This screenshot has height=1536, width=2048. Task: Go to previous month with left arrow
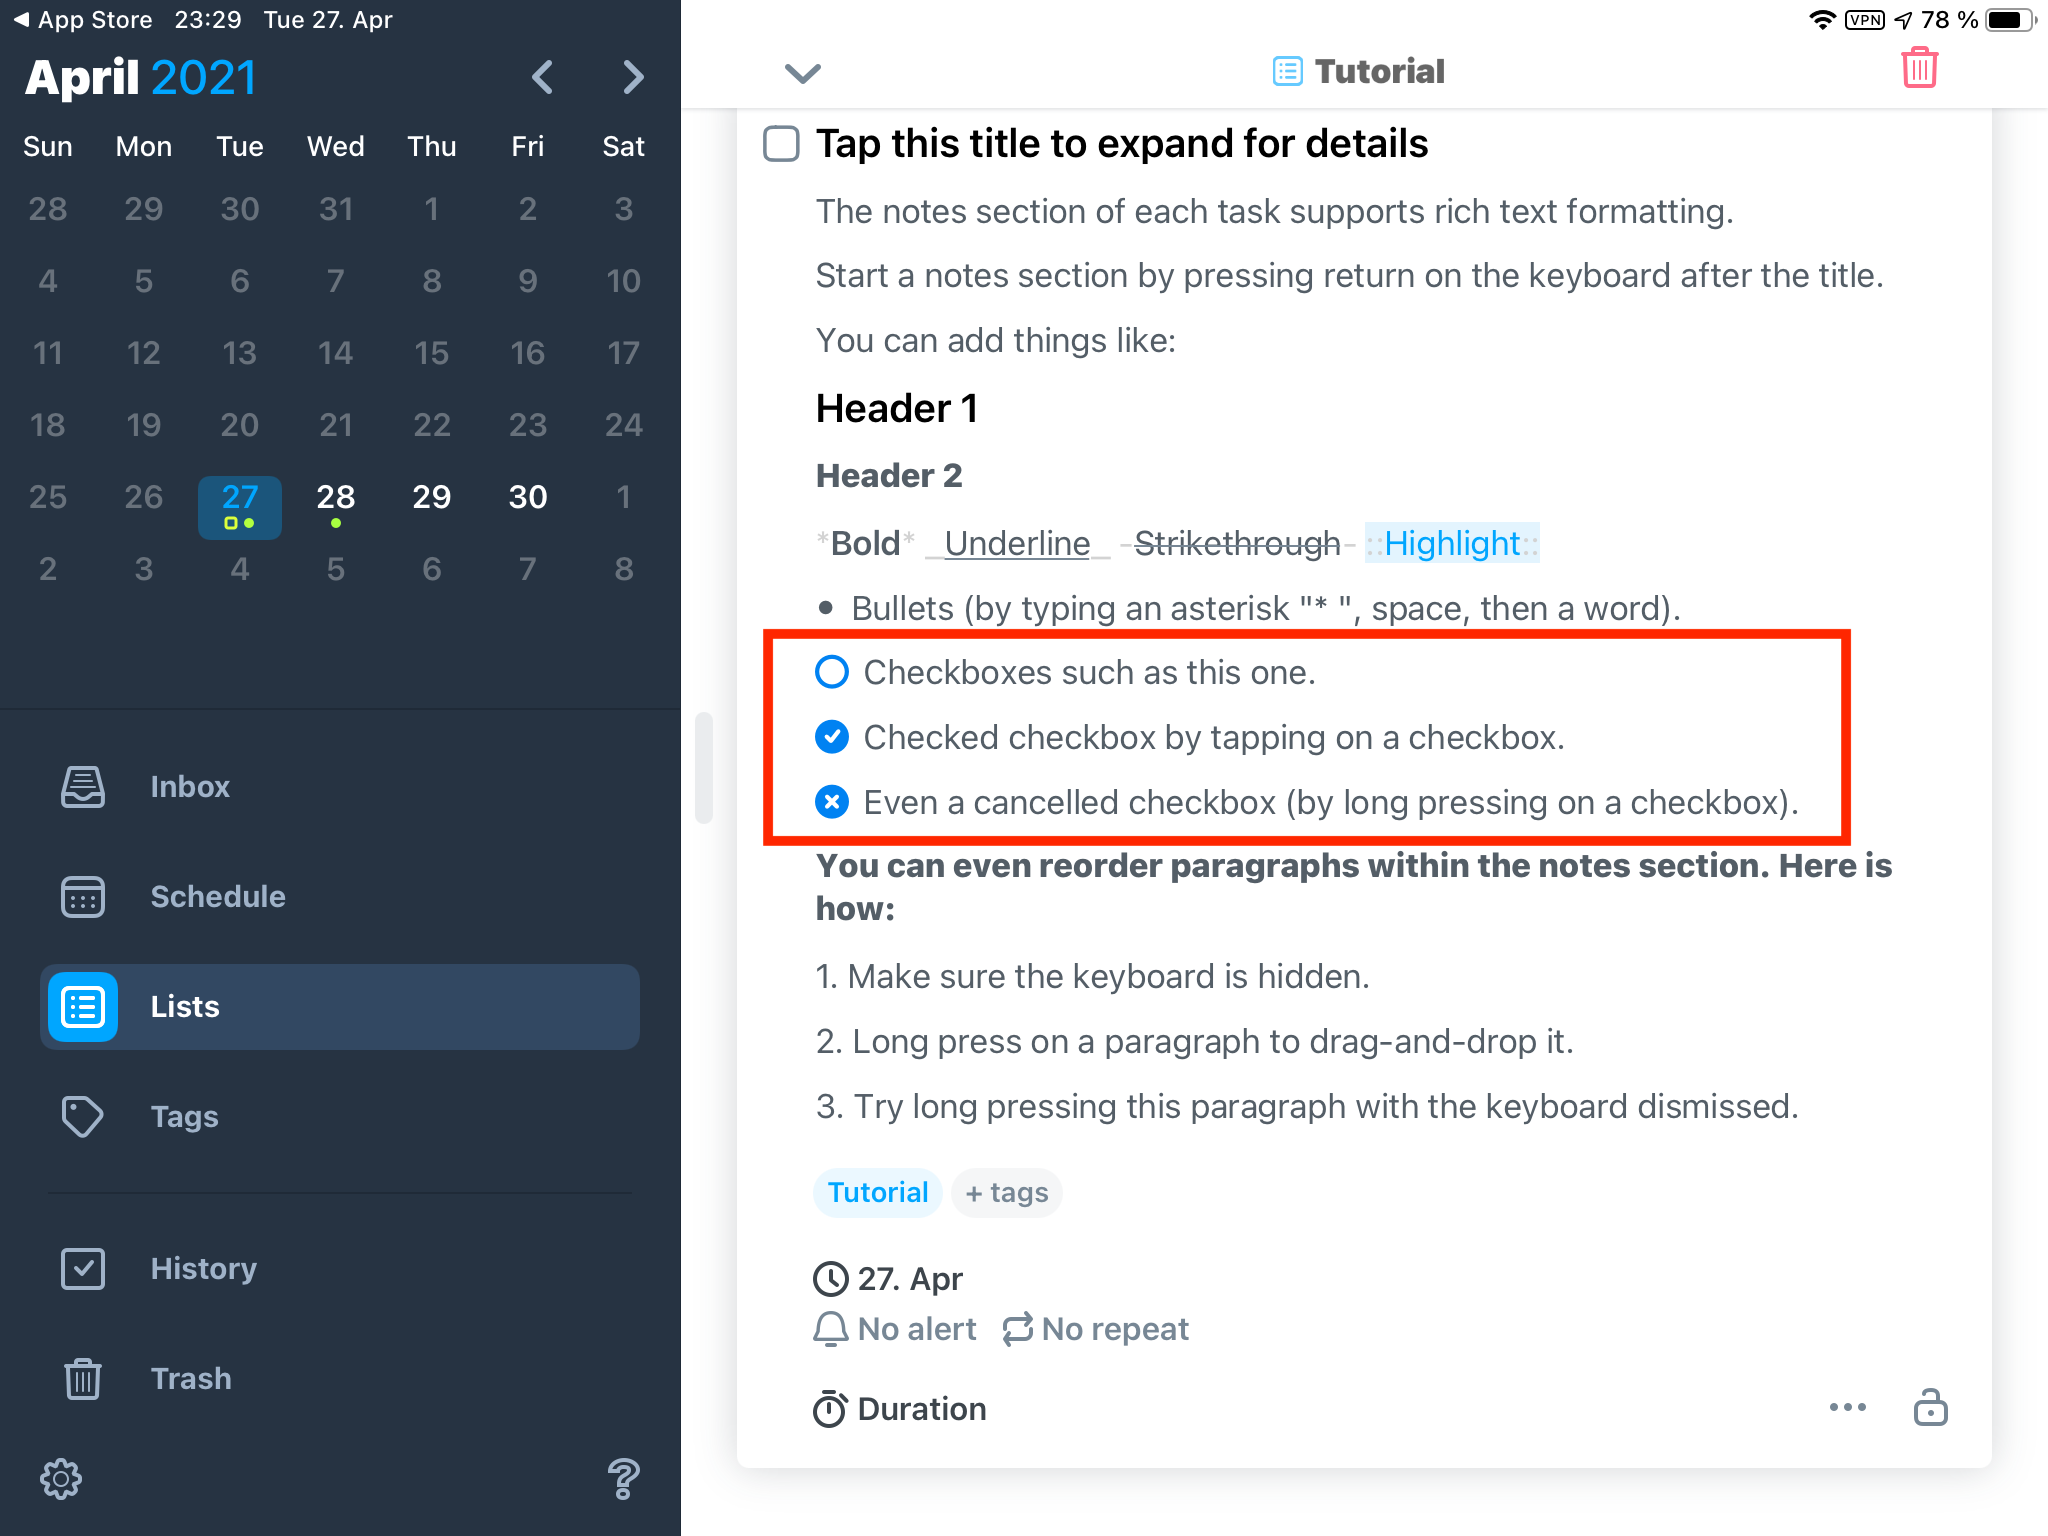543,77
